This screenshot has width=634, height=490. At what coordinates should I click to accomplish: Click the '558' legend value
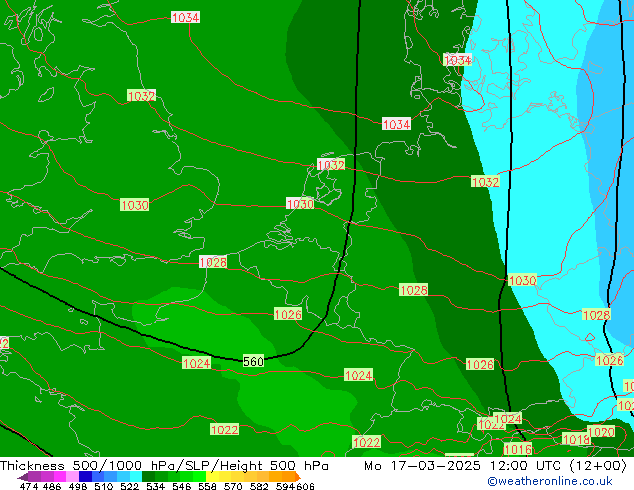click(207, 486)
